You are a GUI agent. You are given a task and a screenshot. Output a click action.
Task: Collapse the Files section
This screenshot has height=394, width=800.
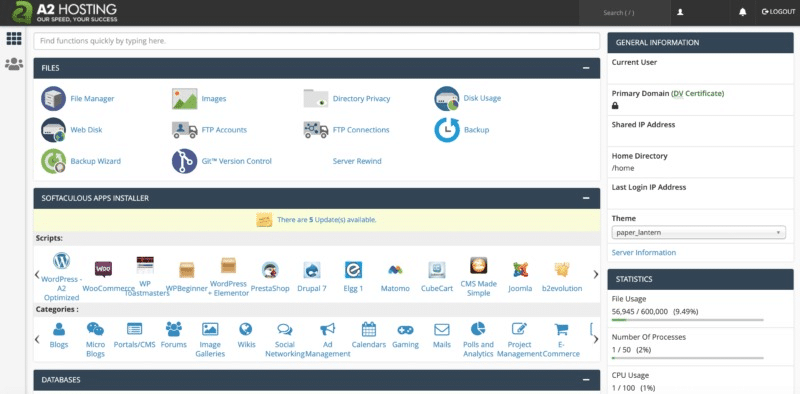coord(586,68)
